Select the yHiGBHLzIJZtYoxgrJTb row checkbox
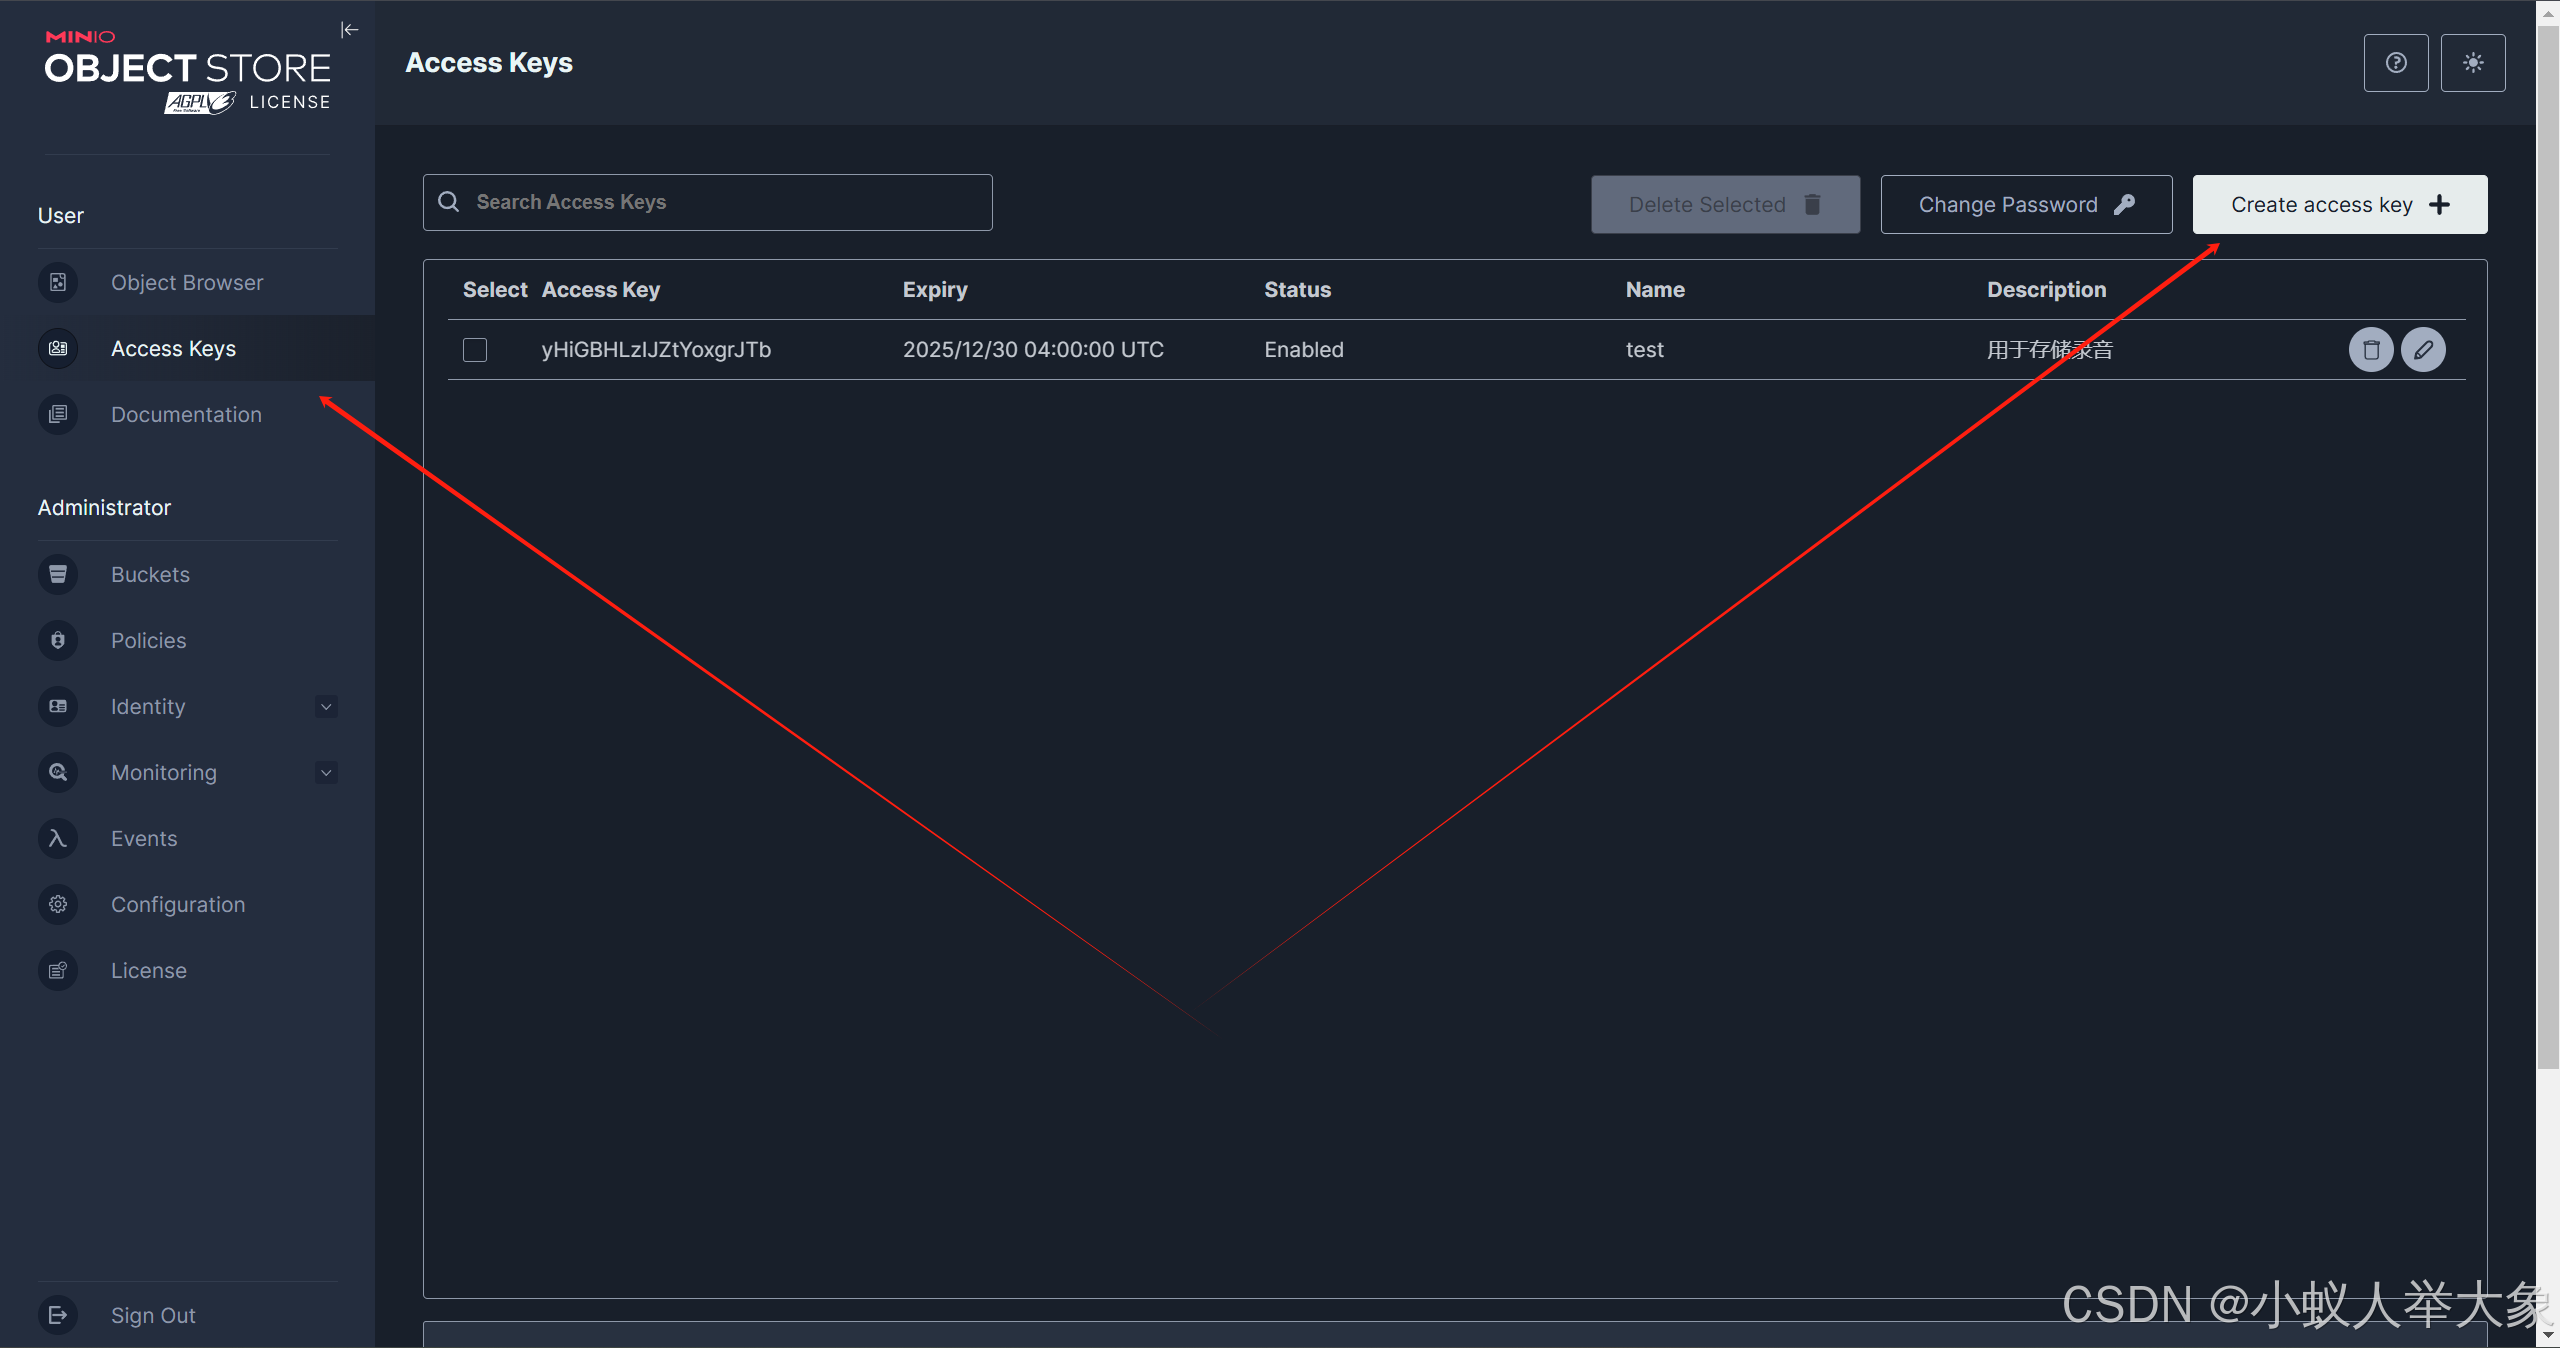Image resolution: width=2560 pixels, height=1348 pixels. [475, 350]
